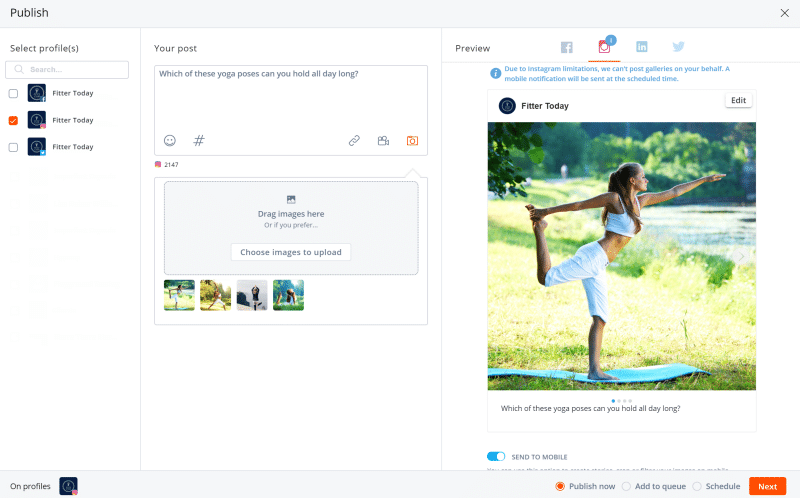Switch preview to Twitter tab

coord(678,47)
